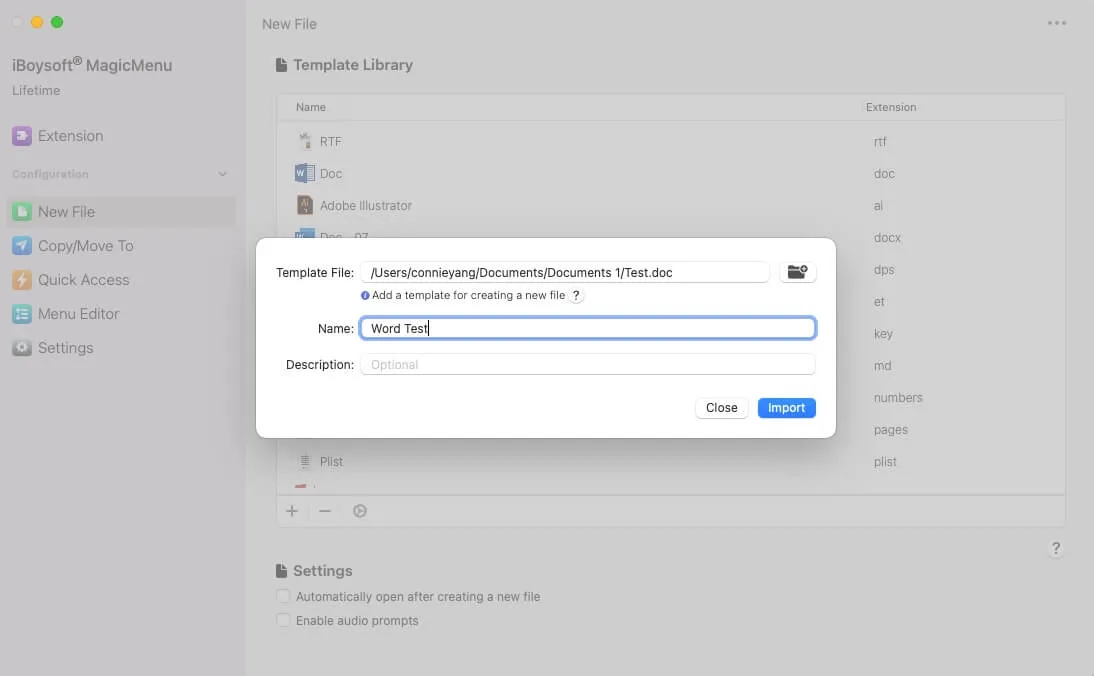This screenshot has width=1094, height=676.
Task: Enable Automatically open after creating a new file
Action: (283, 596)
